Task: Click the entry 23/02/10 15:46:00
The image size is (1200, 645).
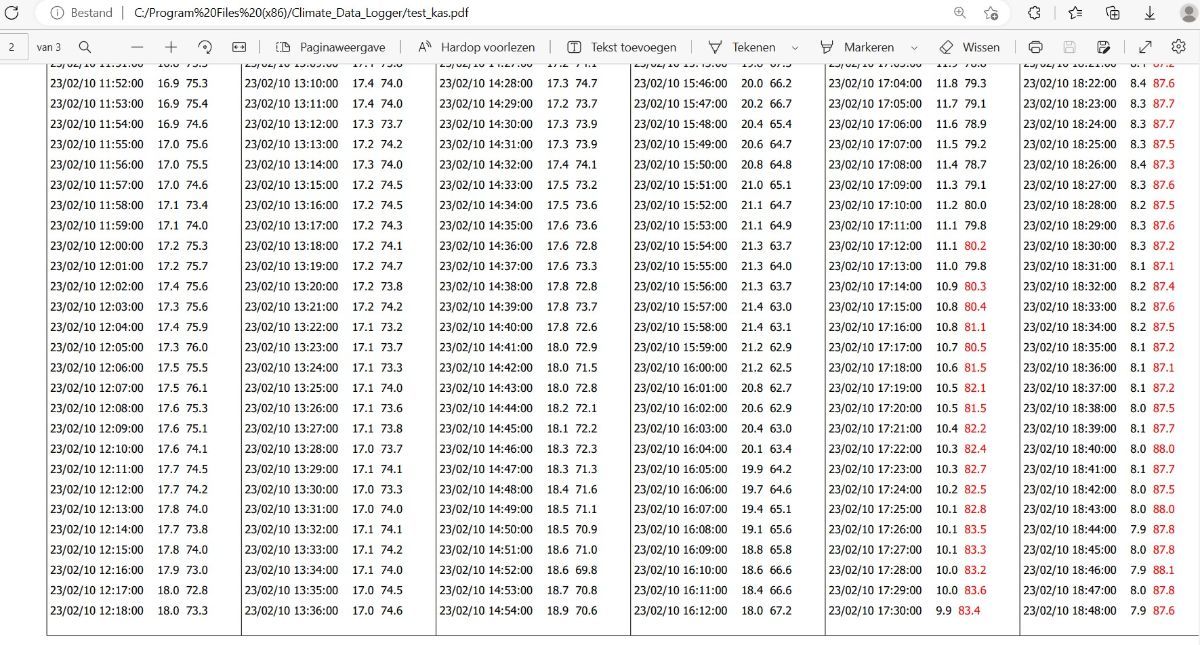Action: pos(681,84)
